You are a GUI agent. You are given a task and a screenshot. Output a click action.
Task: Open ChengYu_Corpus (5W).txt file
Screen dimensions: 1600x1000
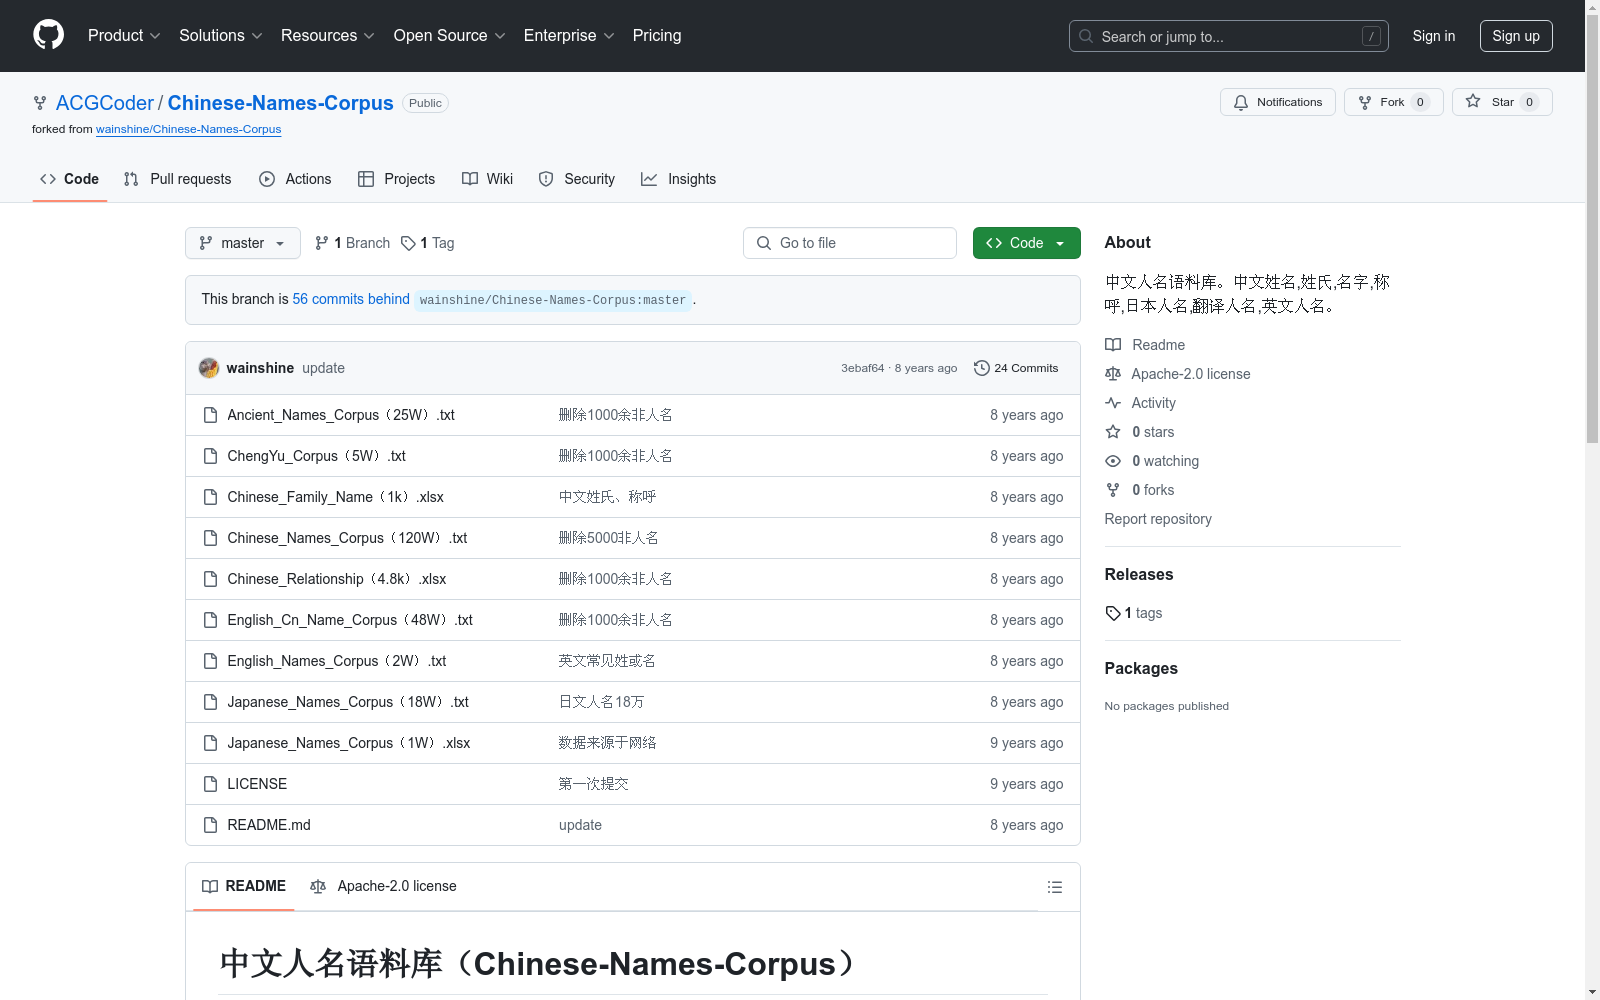pos(316,456)
